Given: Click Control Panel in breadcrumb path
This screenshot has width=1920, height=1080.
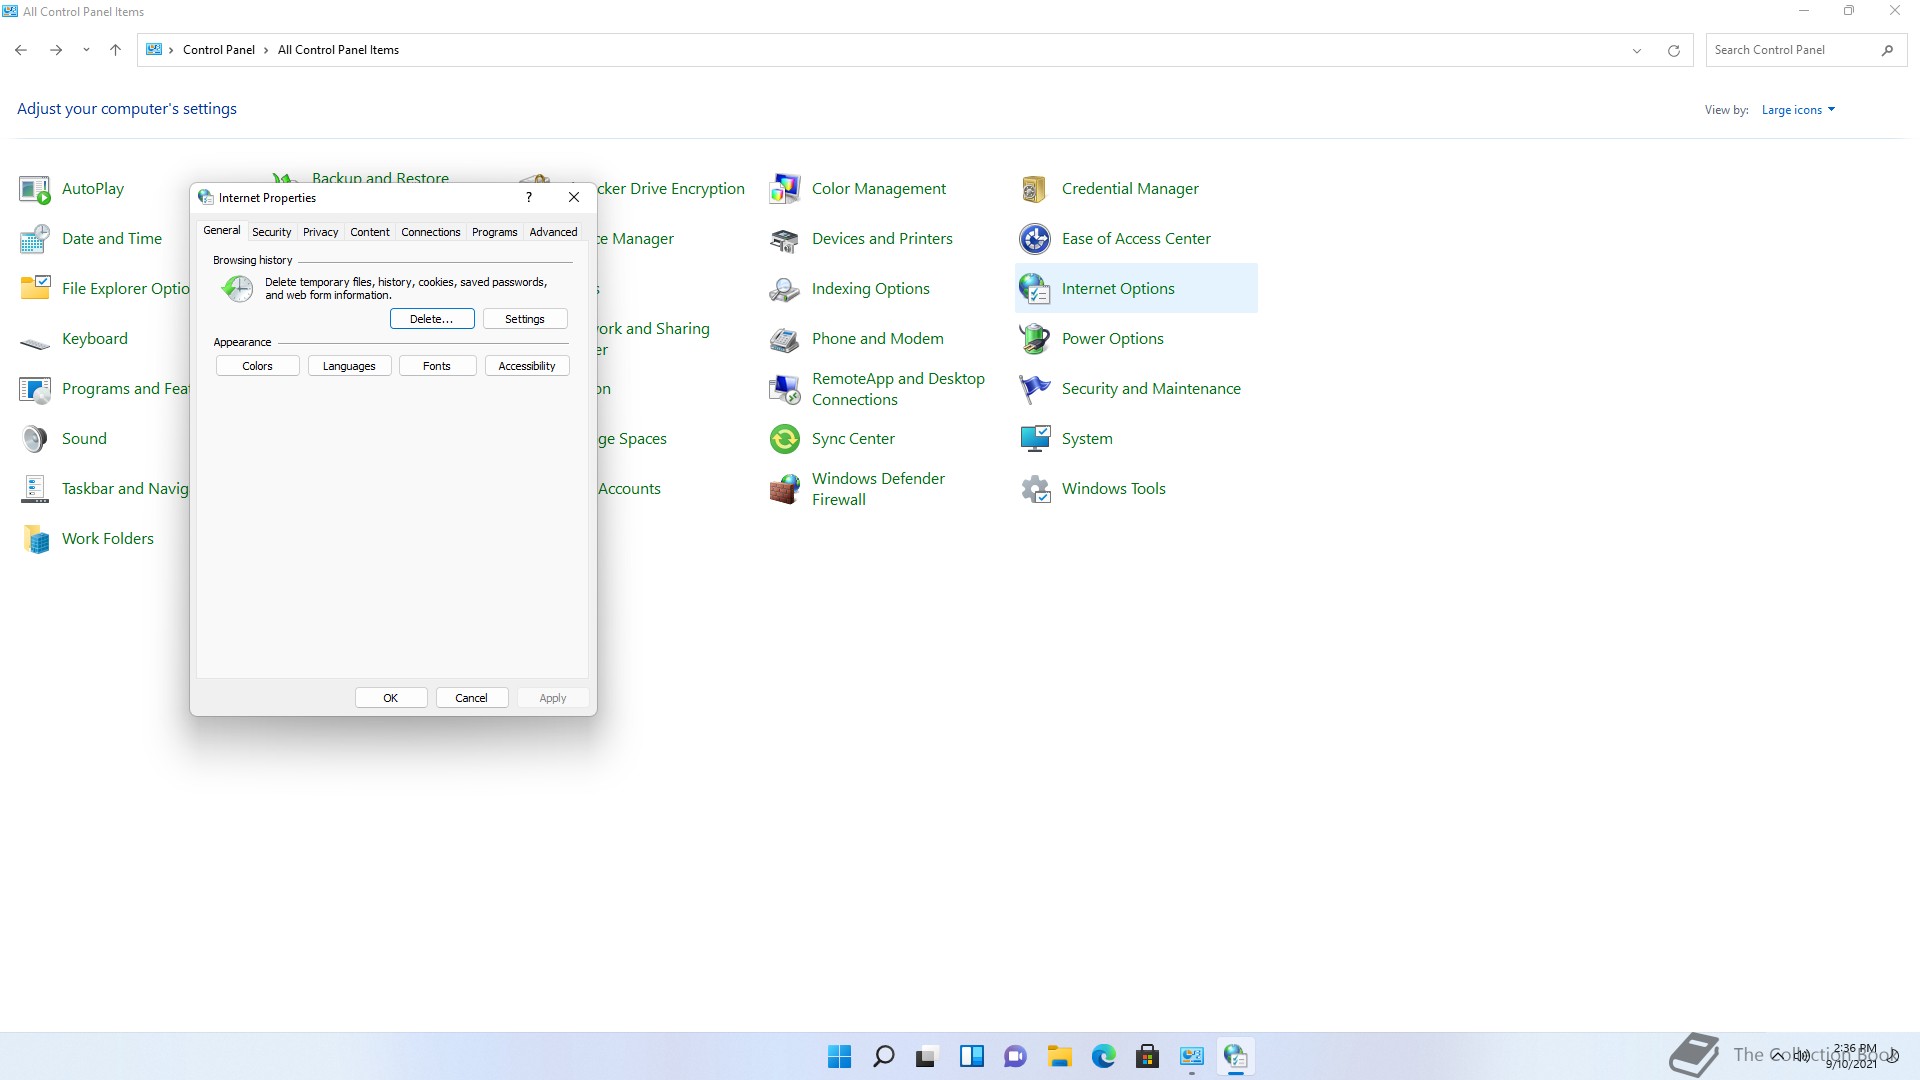Looking at the screenshot, I should tap(219, 50).
